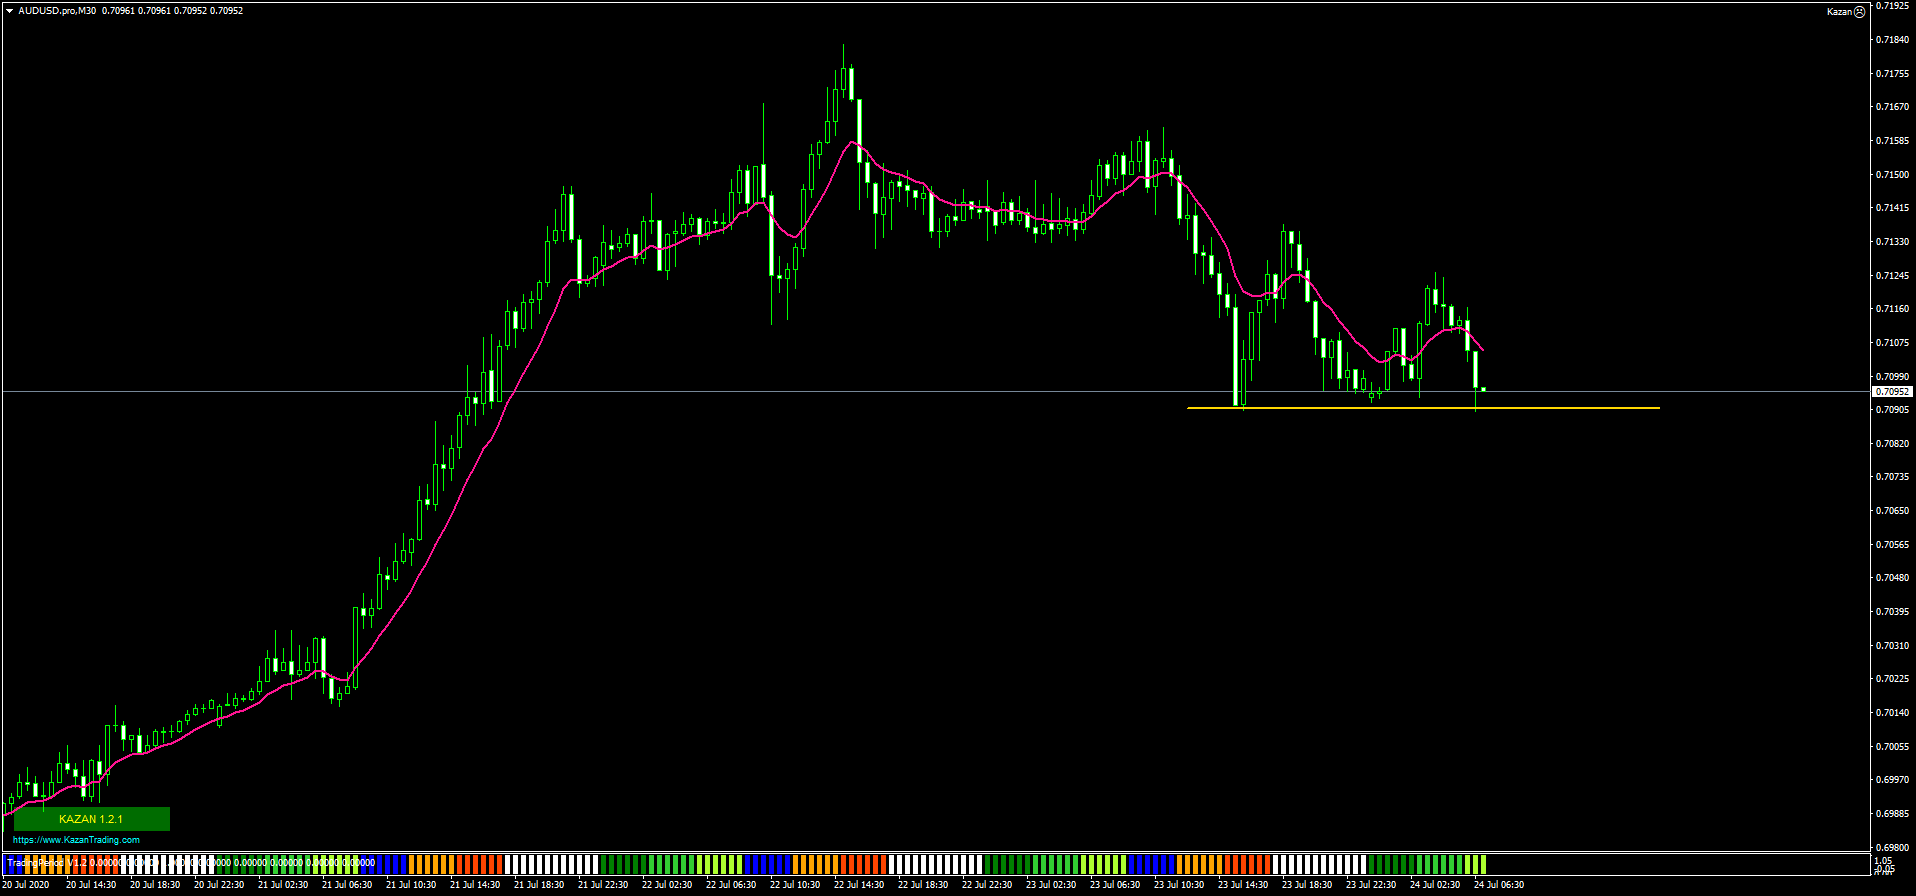This screenshot has width=1916, height=896.
Task: Click the 20 Jul 2020 time label
Action: click(x=26, y=885)
